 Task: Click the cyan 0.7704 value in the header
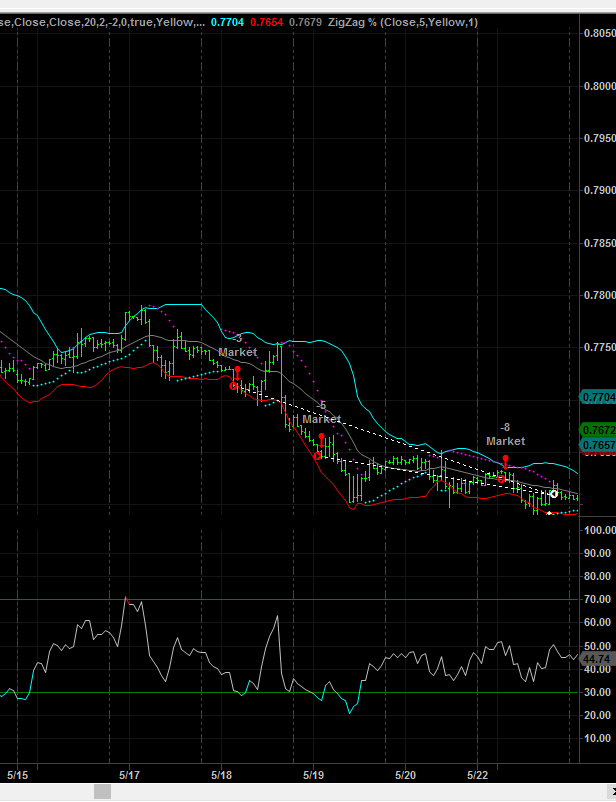(227, 22)
